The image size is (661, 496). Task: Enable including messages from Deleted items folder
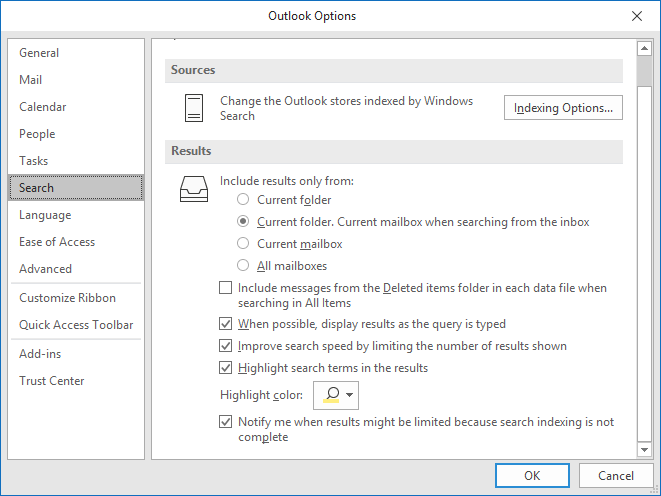[x=226, y=288]
